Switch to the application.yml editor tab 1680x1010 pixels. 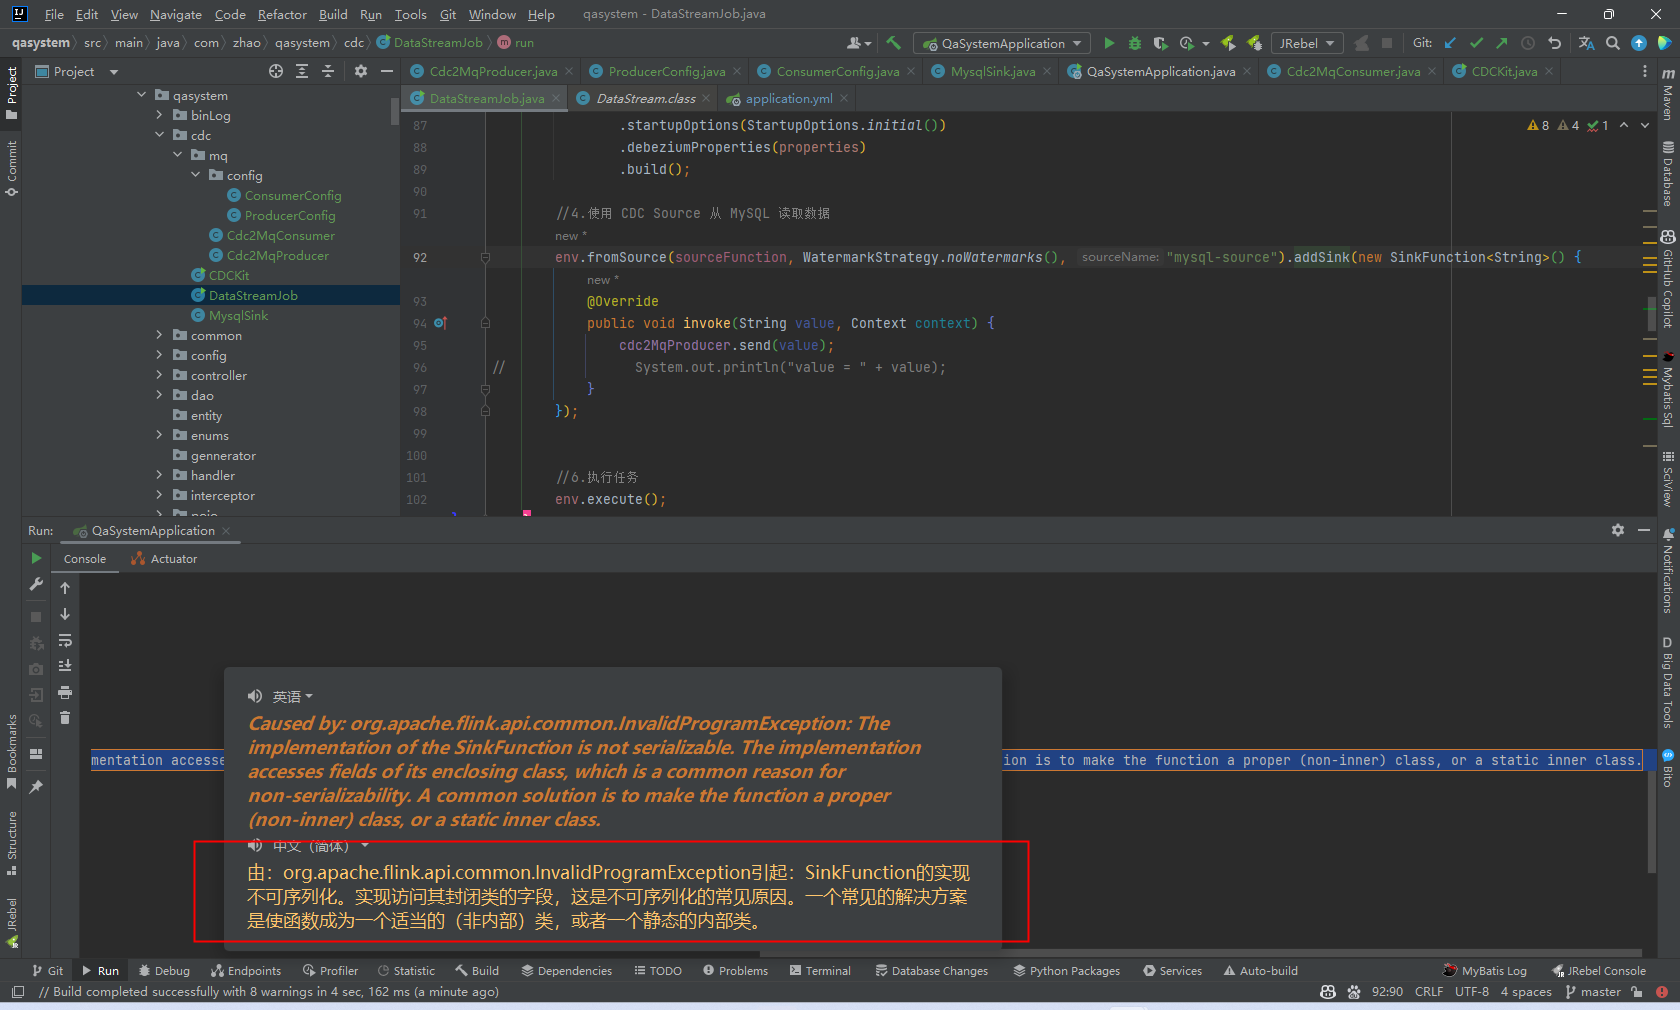tap(788, 98)
